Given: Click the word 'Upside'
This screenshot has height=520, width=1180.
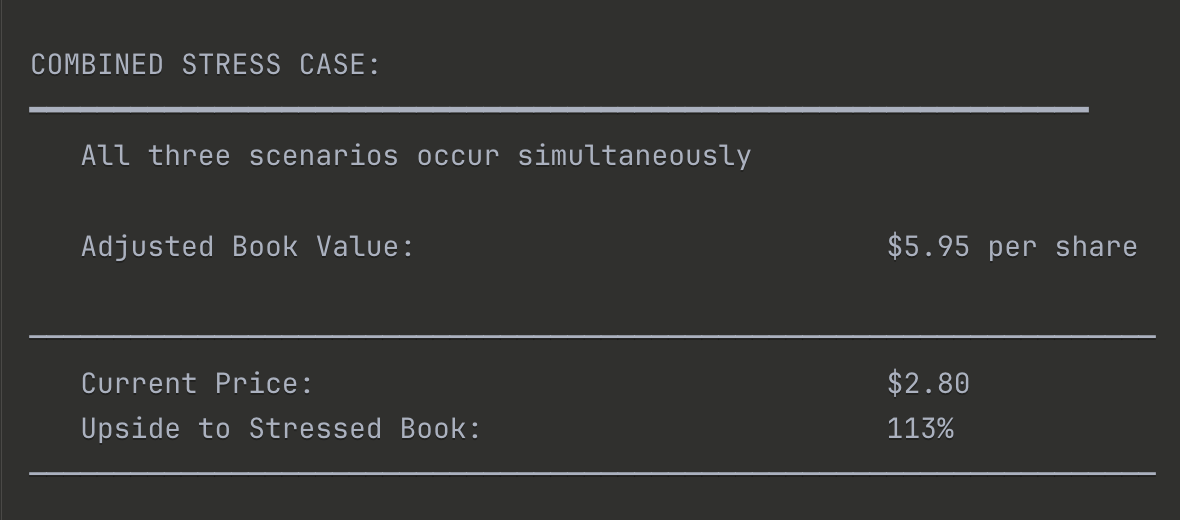Looking at the screenshot, I should point(131,429).
